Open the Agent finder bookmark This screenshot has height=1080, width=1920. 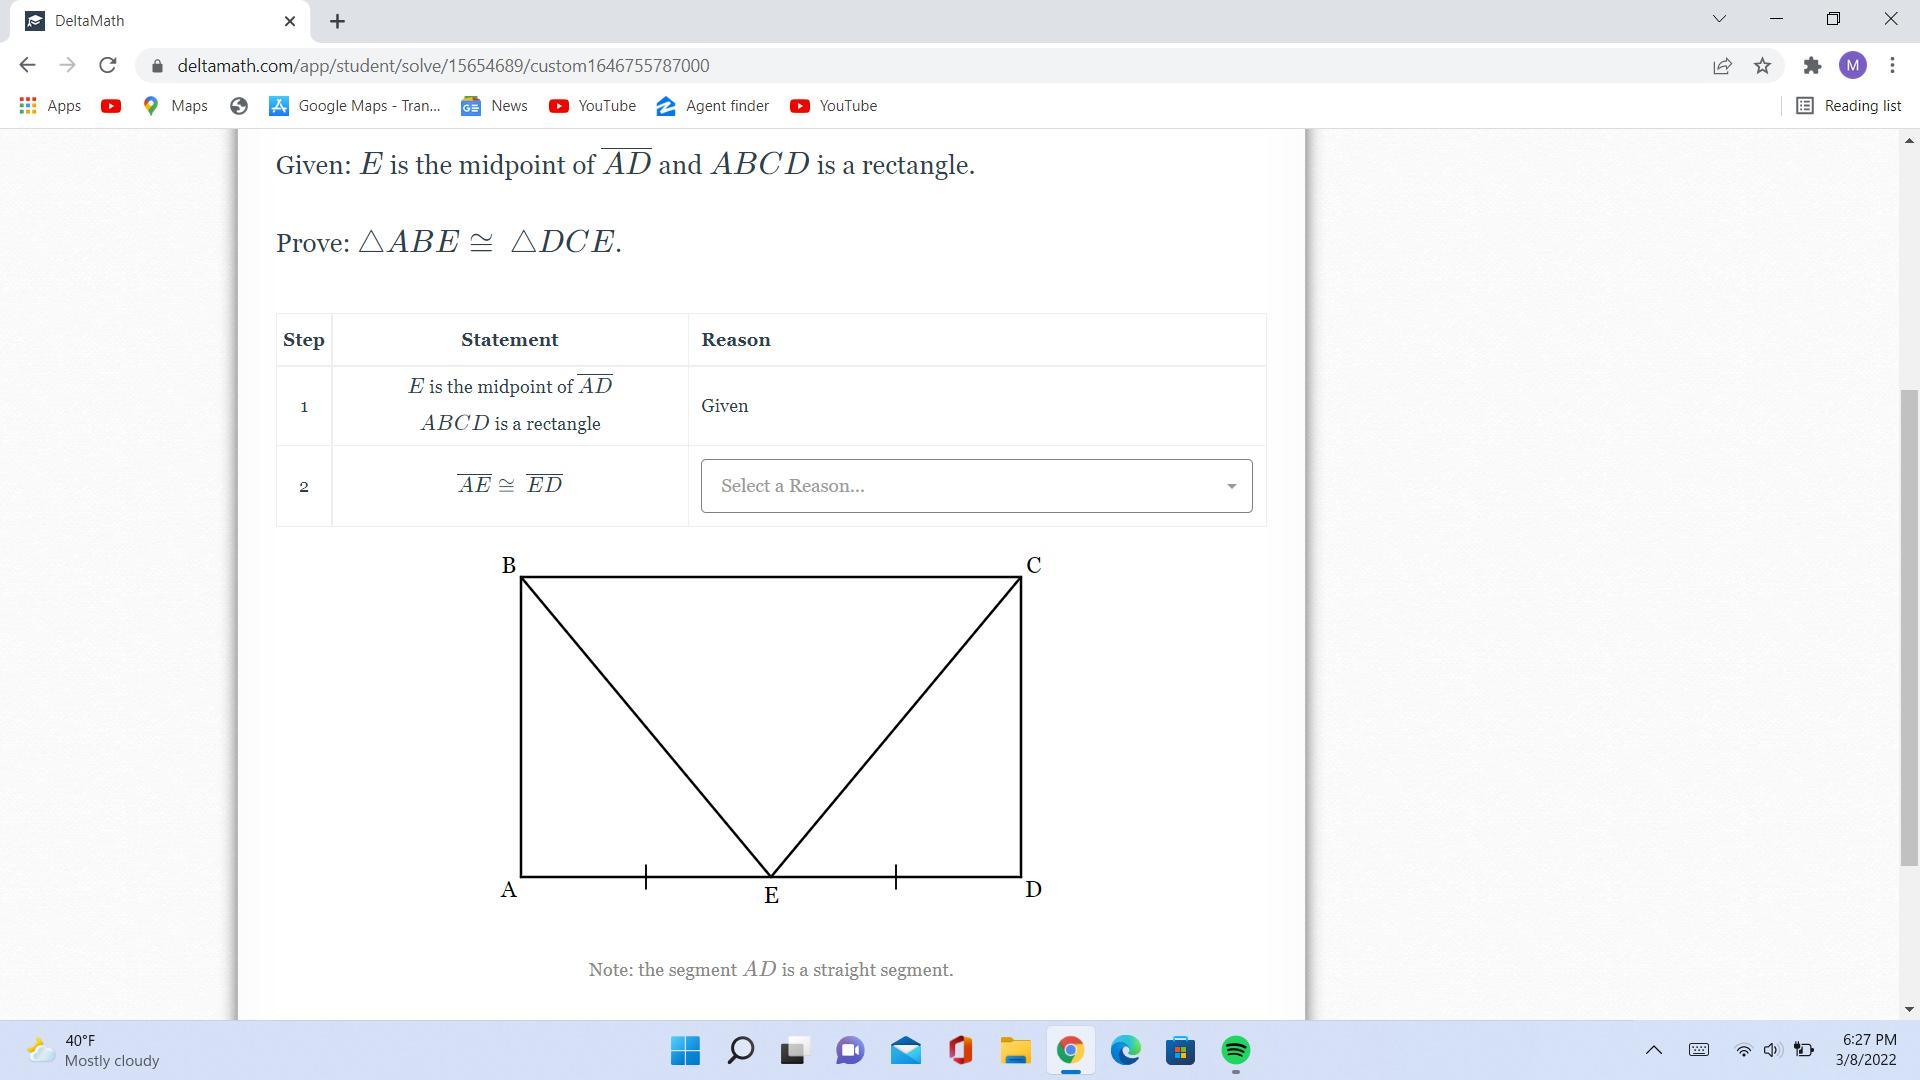(713, 106)
